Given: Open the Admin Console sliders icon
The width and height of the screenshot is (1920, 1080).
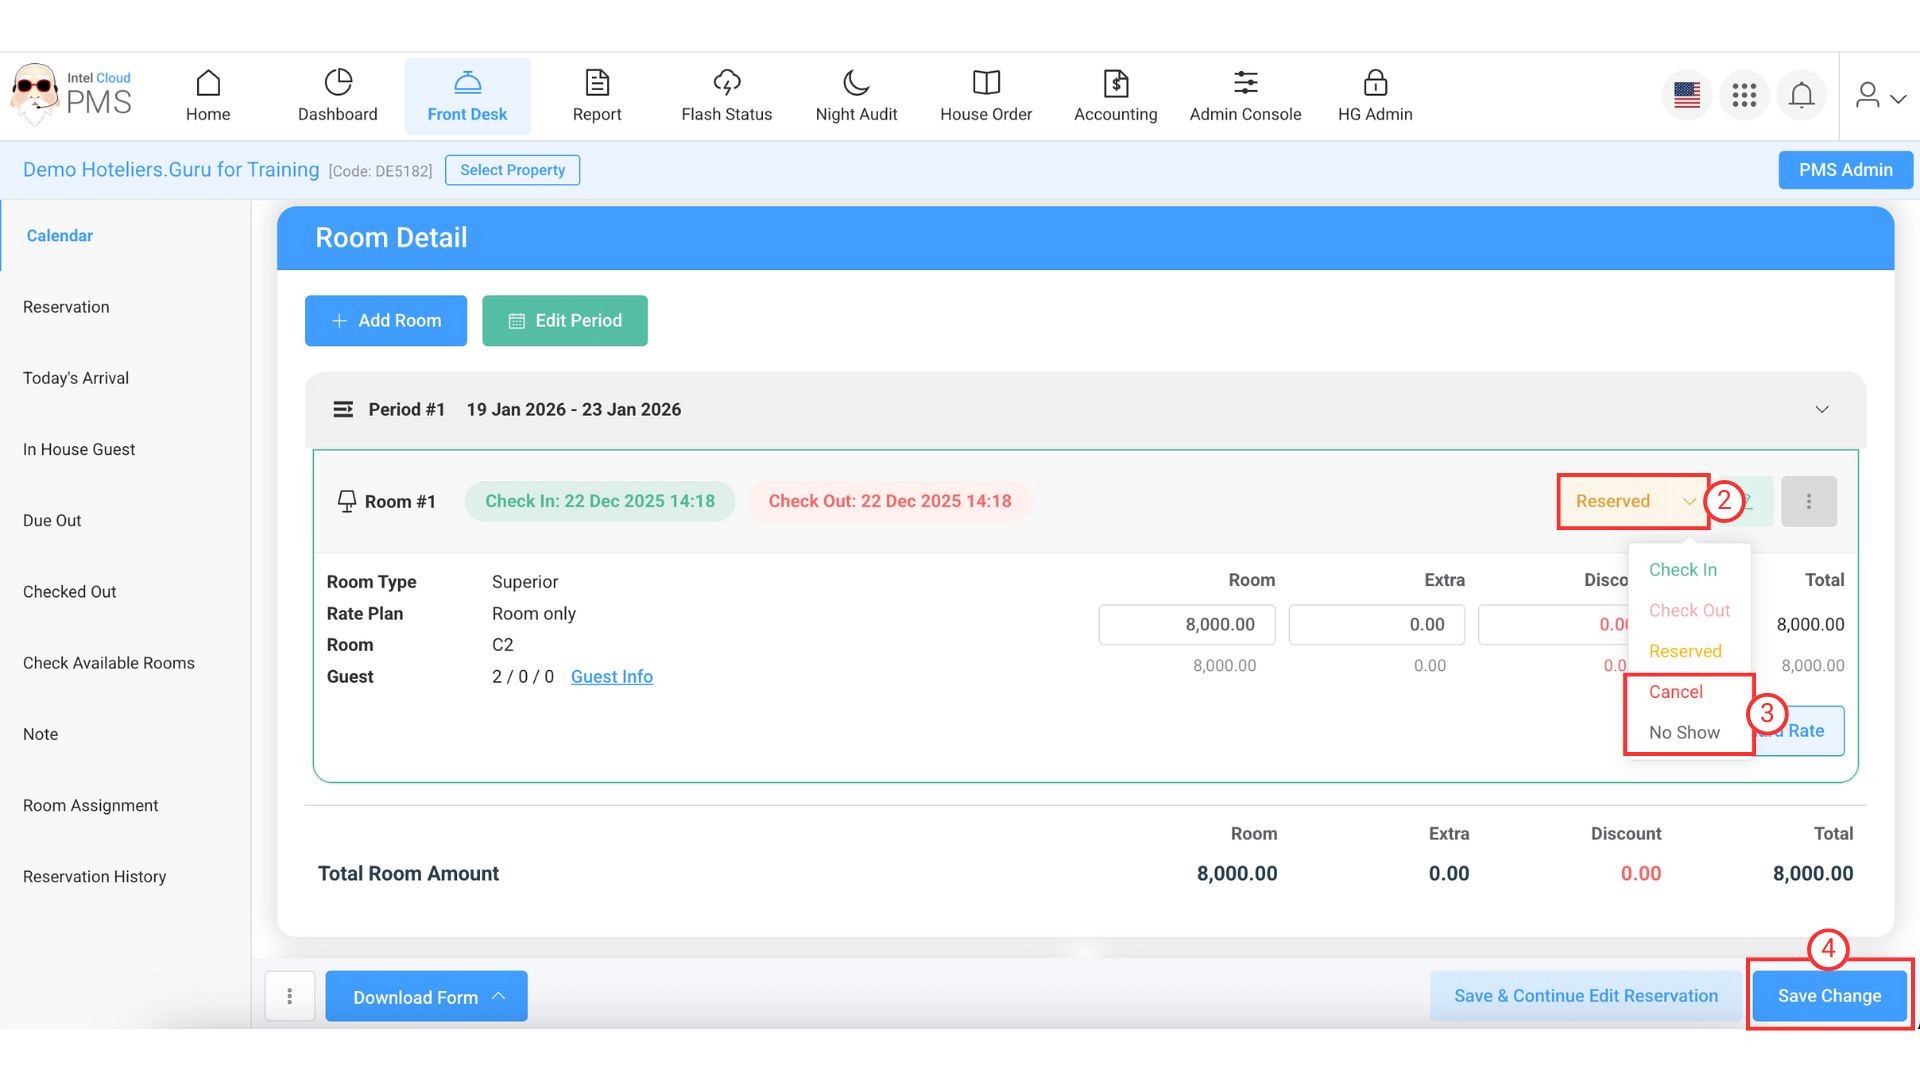Looking at the screenshot, I should tap(1245, 83).
